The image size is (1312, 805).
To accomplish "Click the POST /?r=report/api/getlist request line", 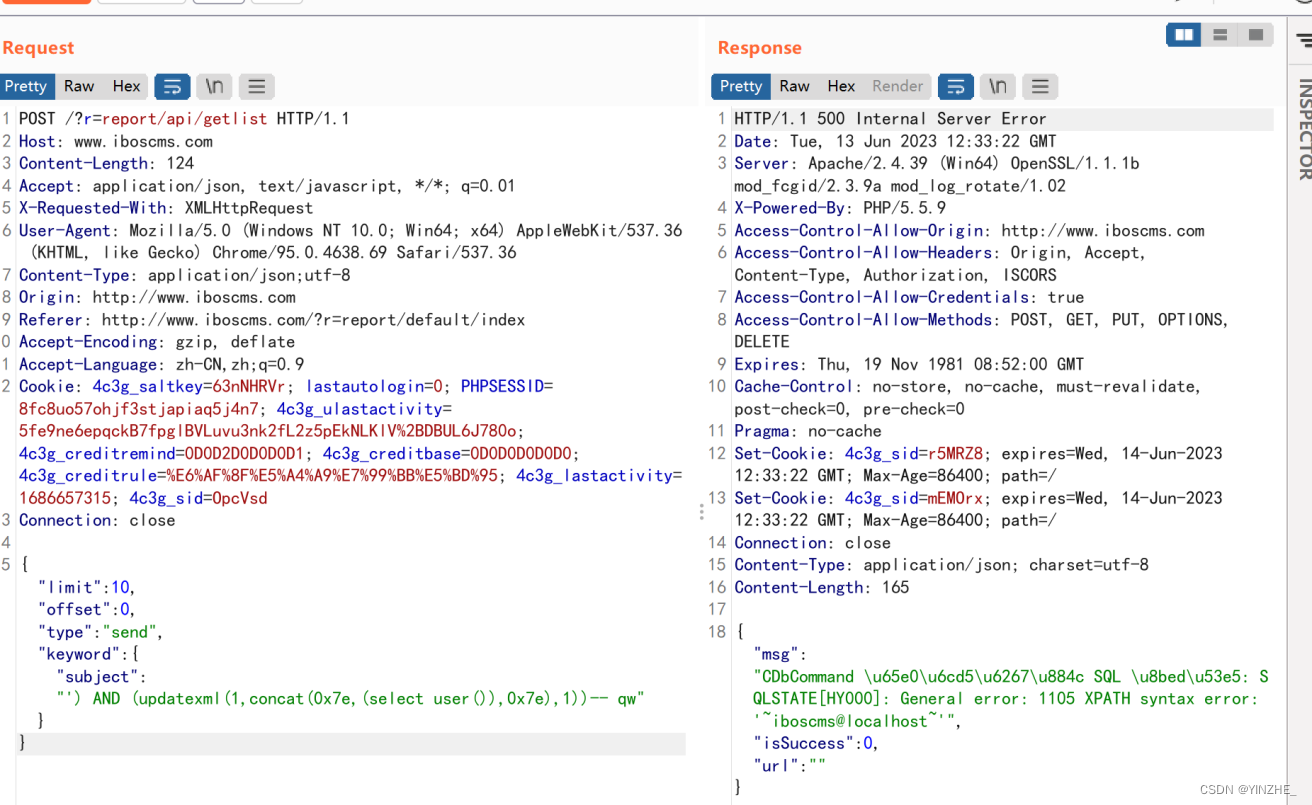I will 184,119.
